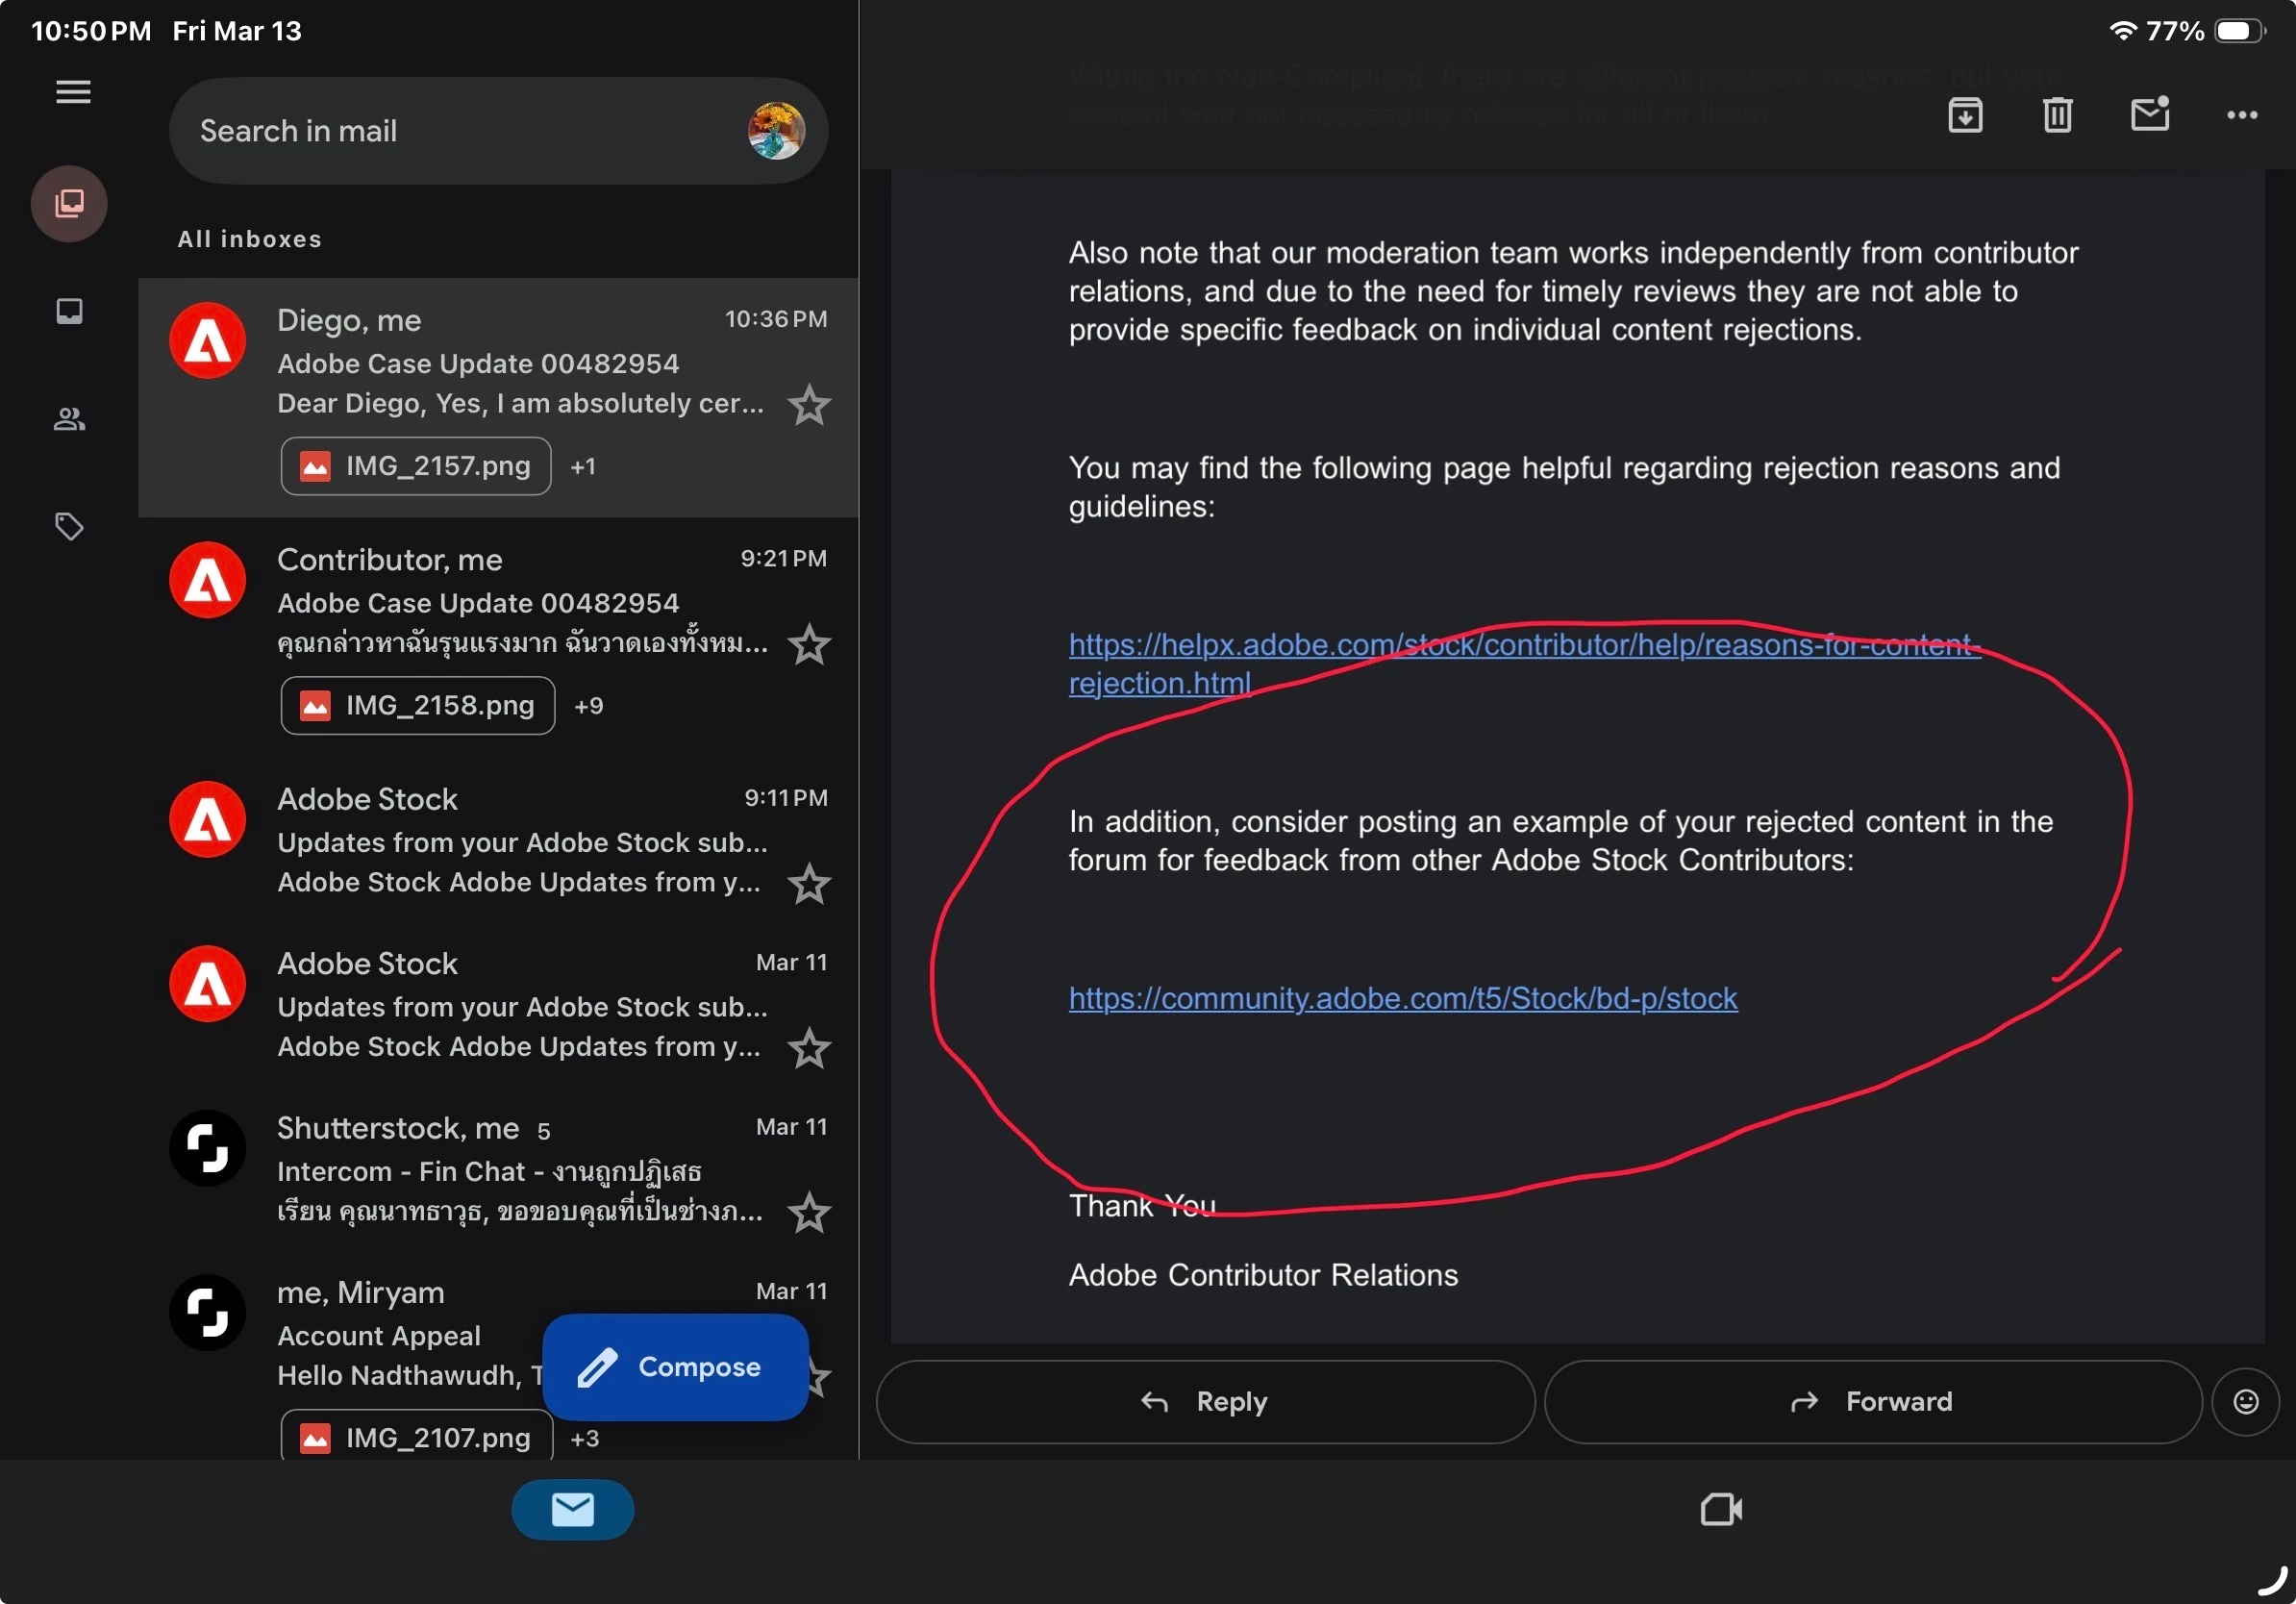Select All inboxes sidebar icon

click(69, 204)
